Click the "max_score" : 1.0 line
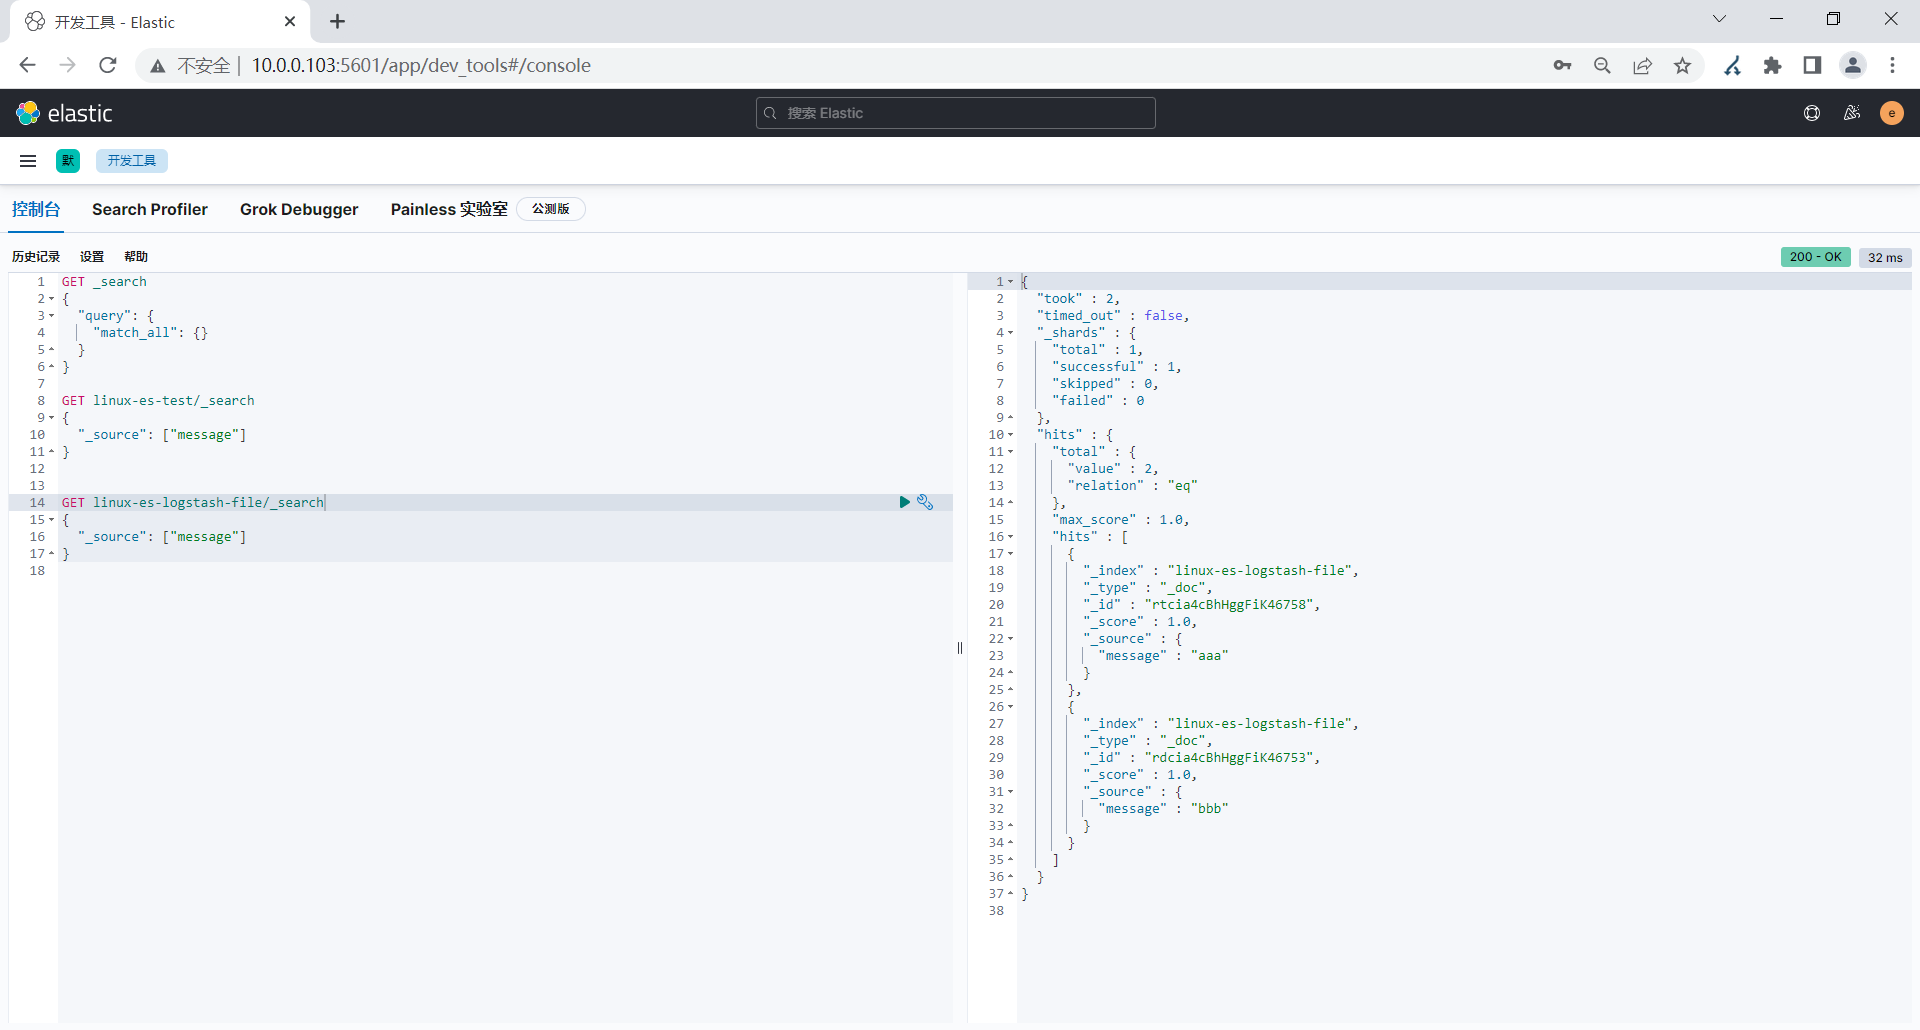This screenshot has width=1920, height=1030. coord(1121,520)
